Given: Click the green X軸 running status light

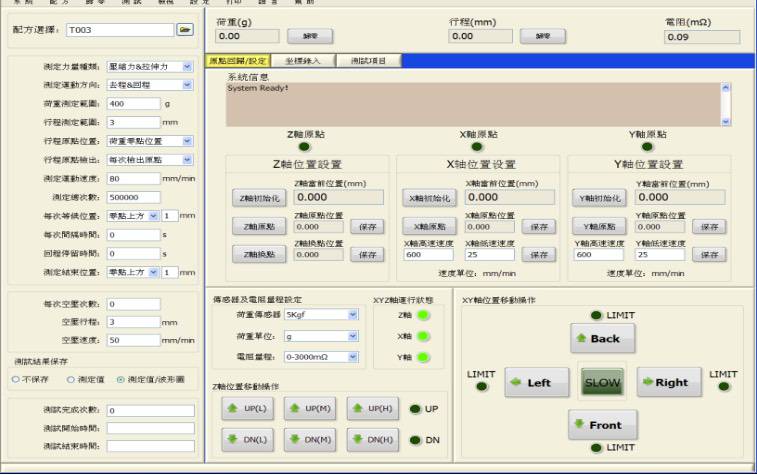Looking at the screenshot, I should click(x=423, y=336).
